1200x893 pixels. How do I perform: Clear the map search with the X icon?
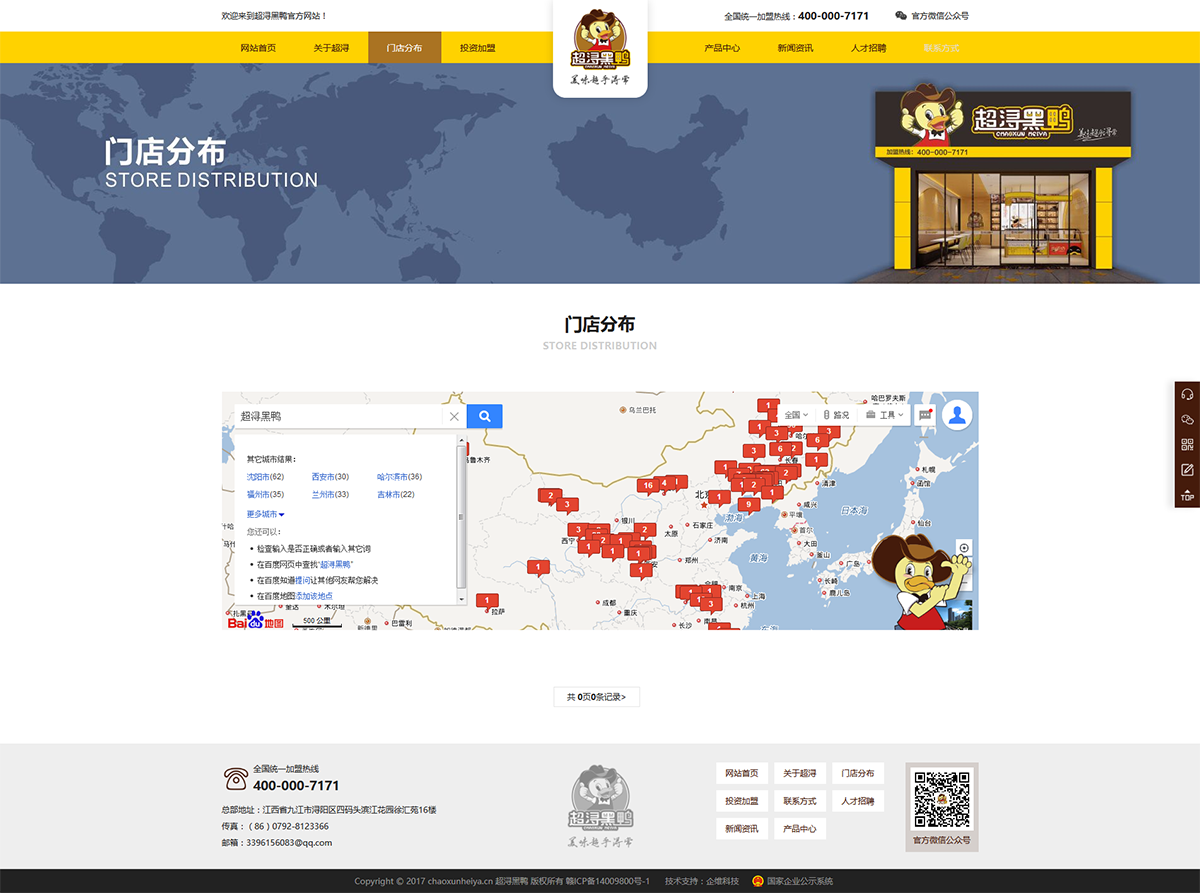(x=454, y=416)
